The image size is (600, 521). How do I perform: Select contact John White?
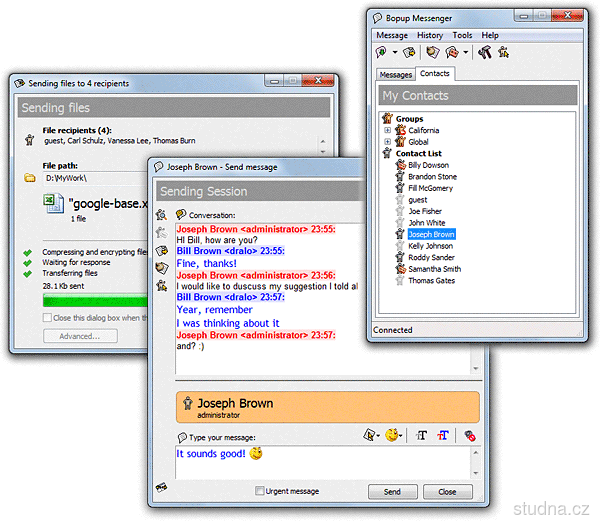427,223
